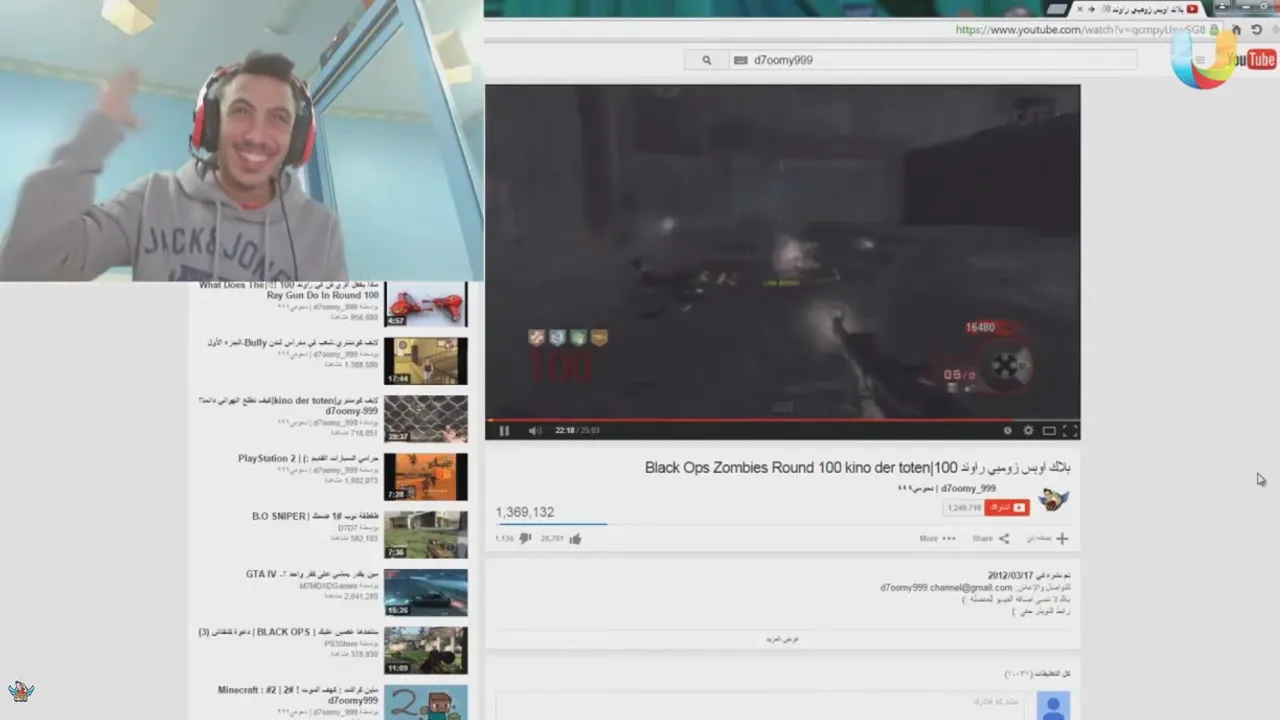
Task: Open the kino der toten livestream thumbnail
Action: click(426, 419)
